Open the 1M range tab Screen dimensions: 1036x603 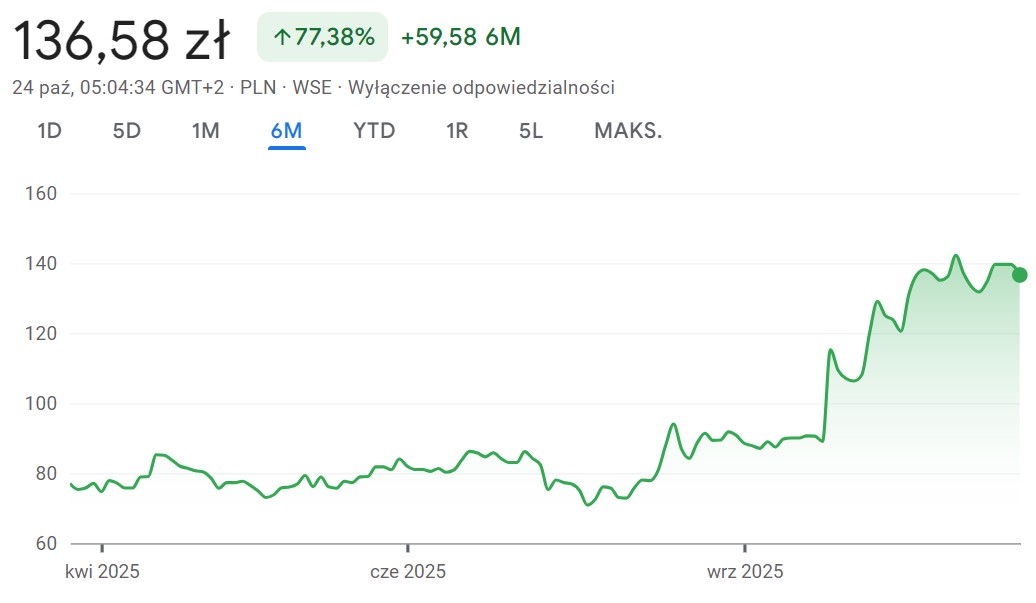point(205,131)
